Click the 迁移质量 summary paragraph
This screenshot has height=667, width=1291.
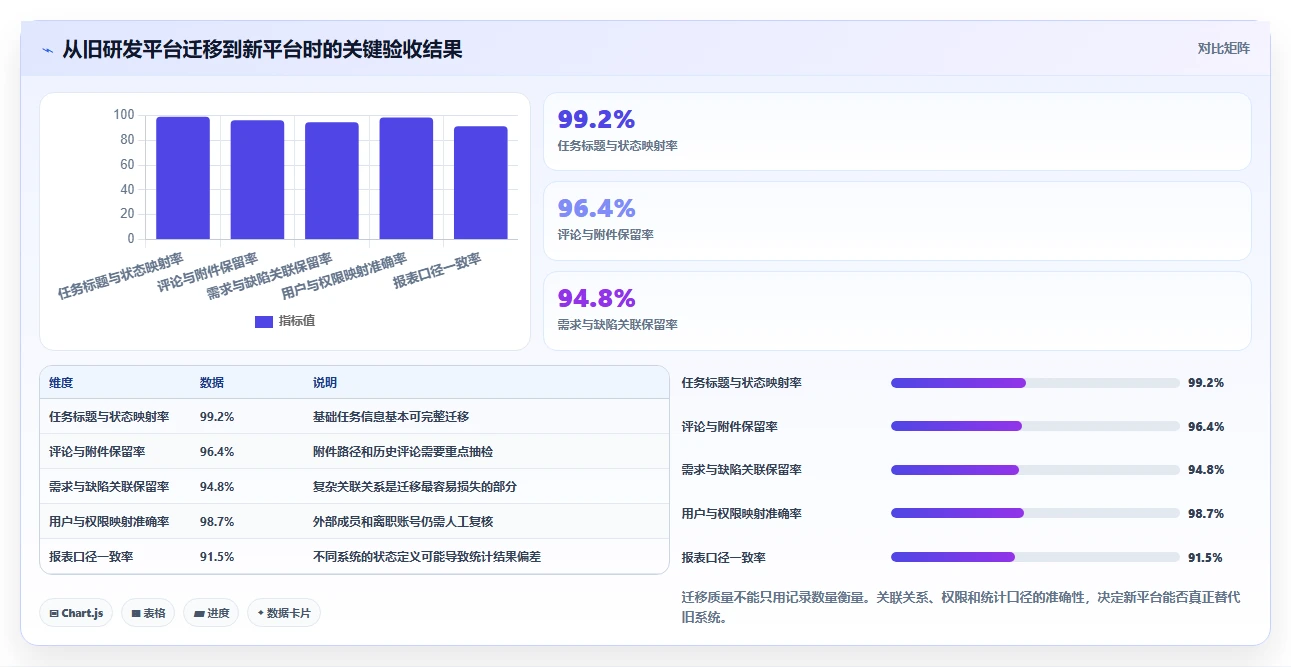961,607
